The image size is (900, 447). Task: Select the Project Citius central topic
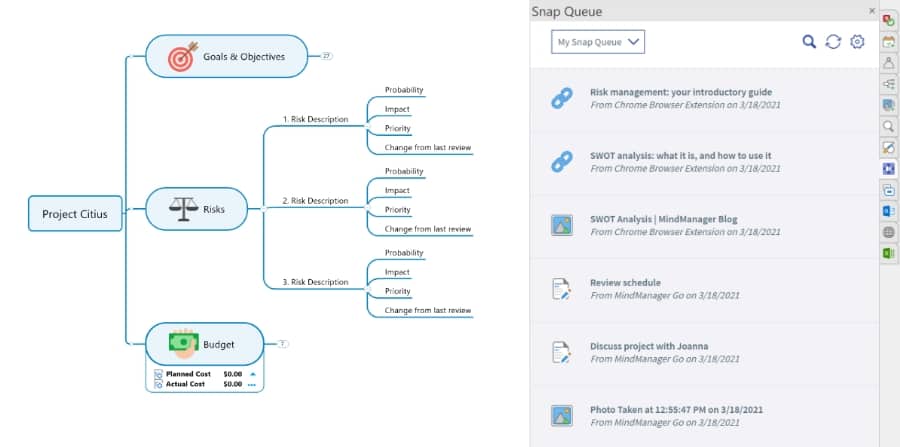(x=75, y=214)
